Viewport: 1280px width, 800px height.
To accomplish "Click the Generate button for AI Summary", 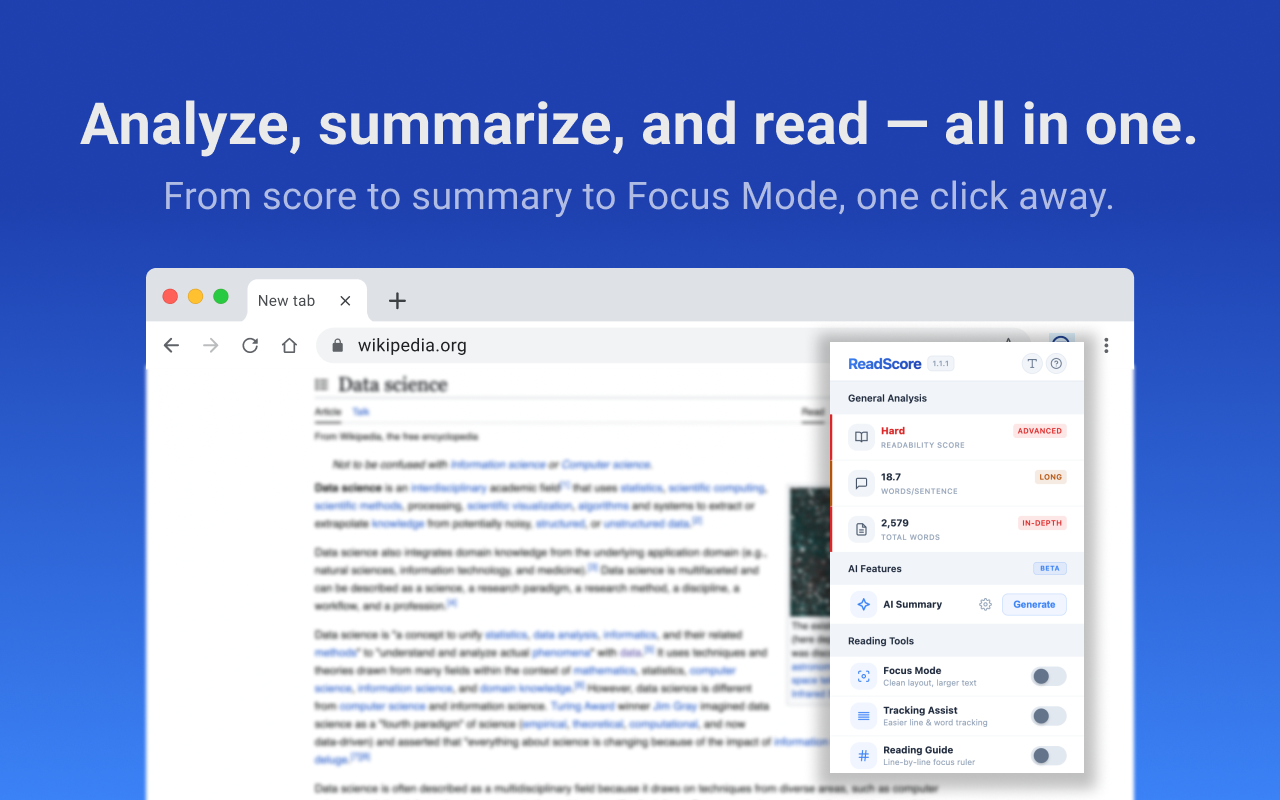I will [x=1034, y=604].
